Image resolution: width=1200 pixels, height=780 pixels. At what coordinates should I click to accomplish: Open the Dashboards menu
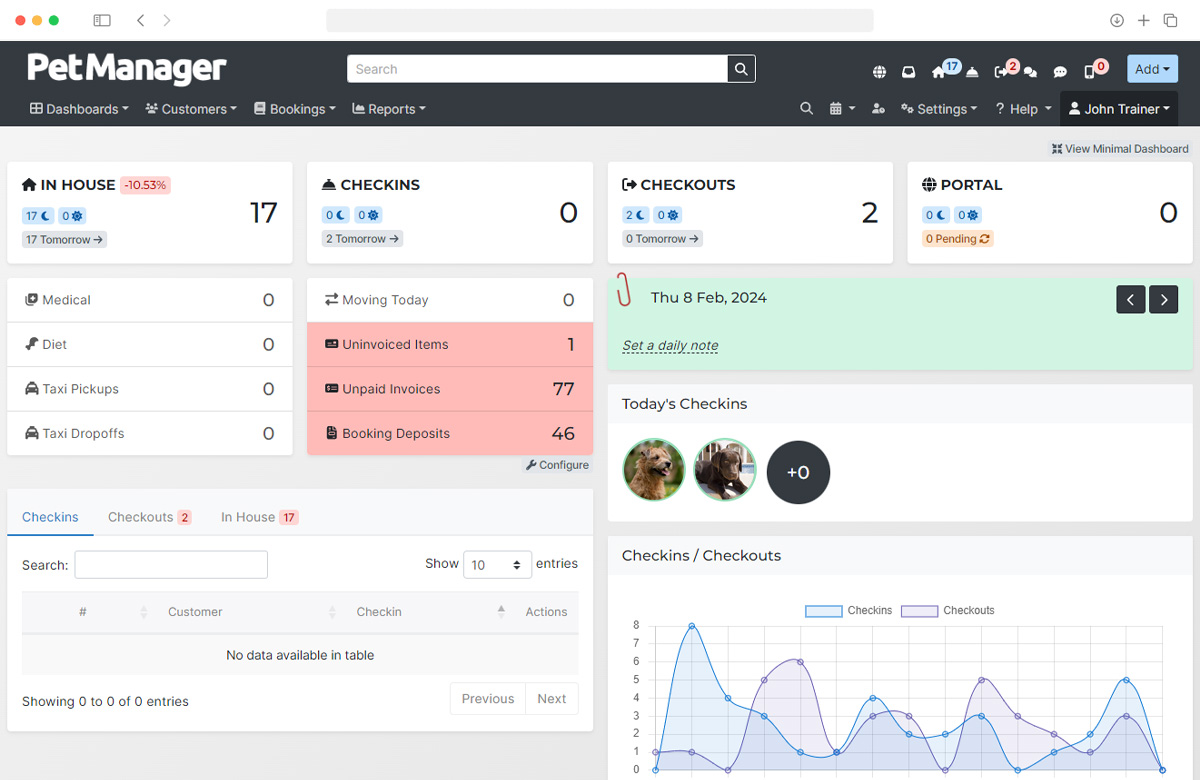tap(79, 109)
